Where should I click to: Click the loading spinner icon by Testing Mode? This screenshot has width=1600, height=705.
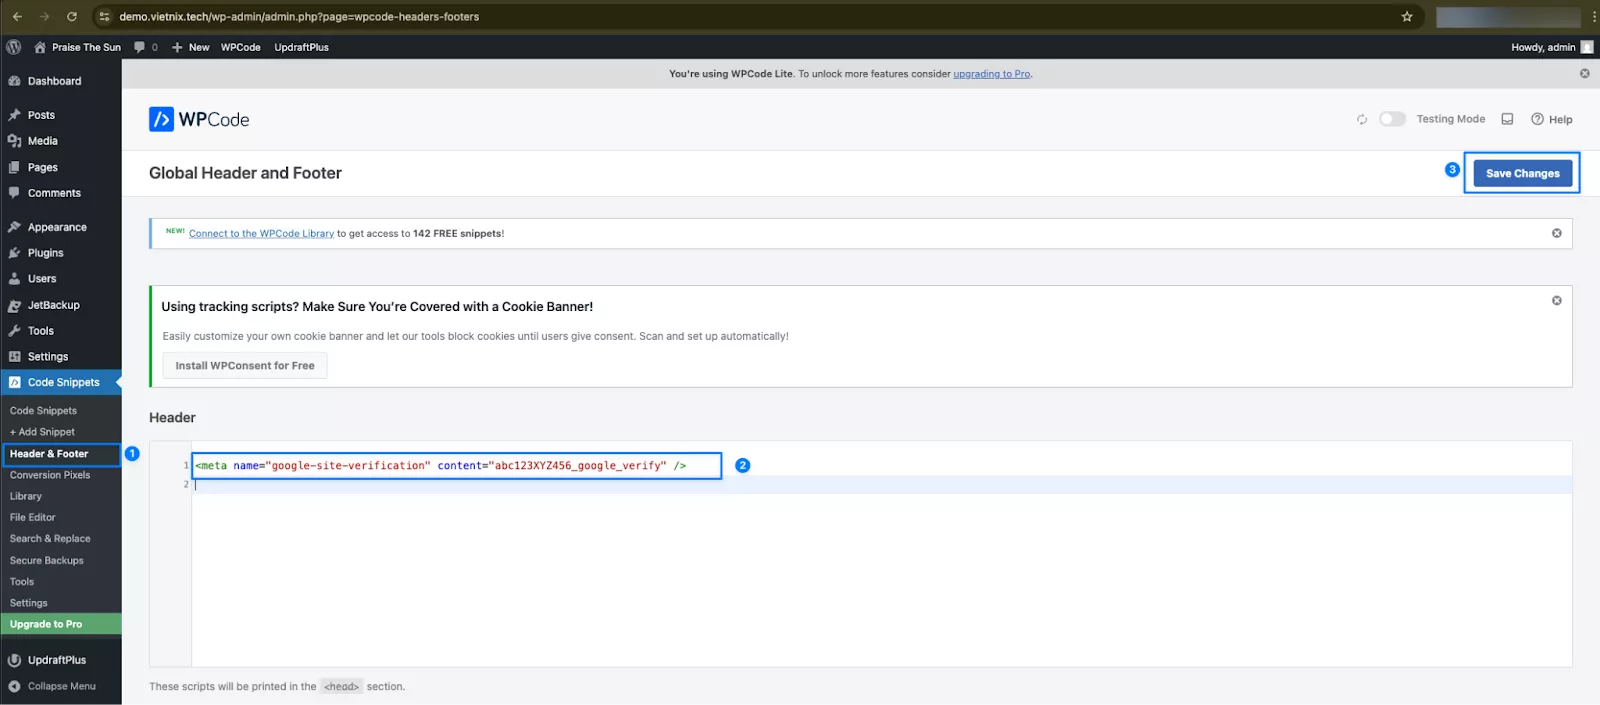[x=1362, y=119]
